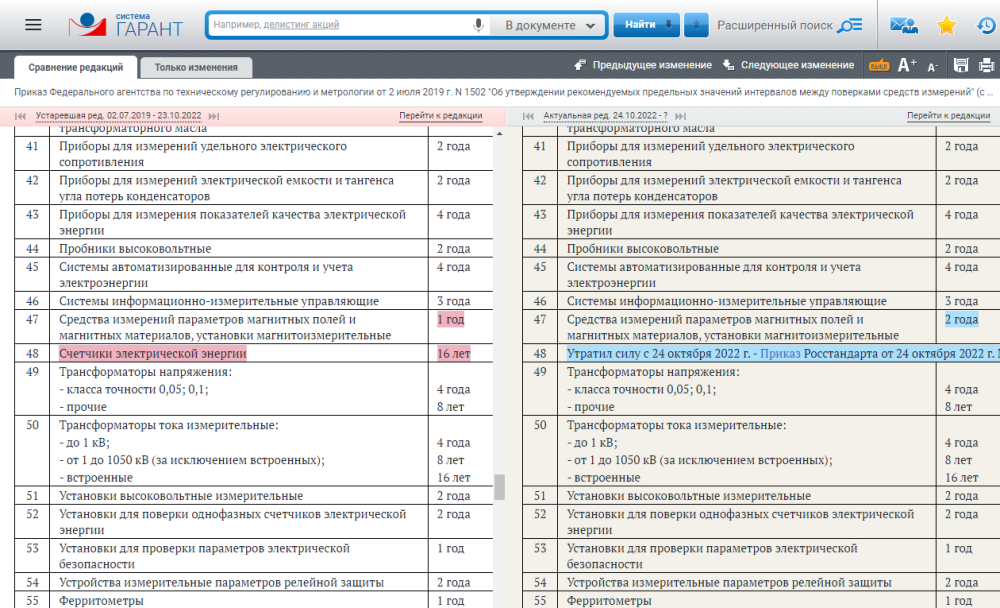This screenshot has height=608, width=1000.
Task: Expand the 'В документе' search scope dropdown
Action: [551, 25]
